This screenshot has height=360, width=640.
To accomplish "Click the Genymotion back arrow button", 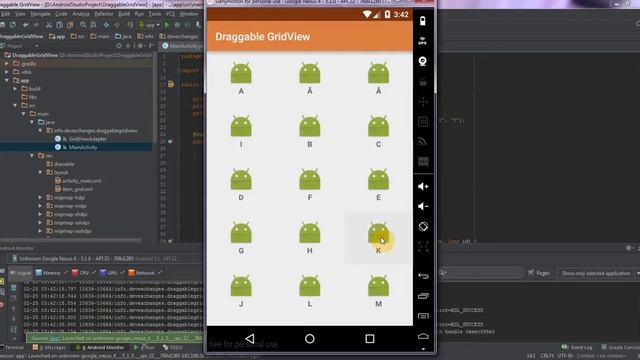I will [x=423, y=276].
